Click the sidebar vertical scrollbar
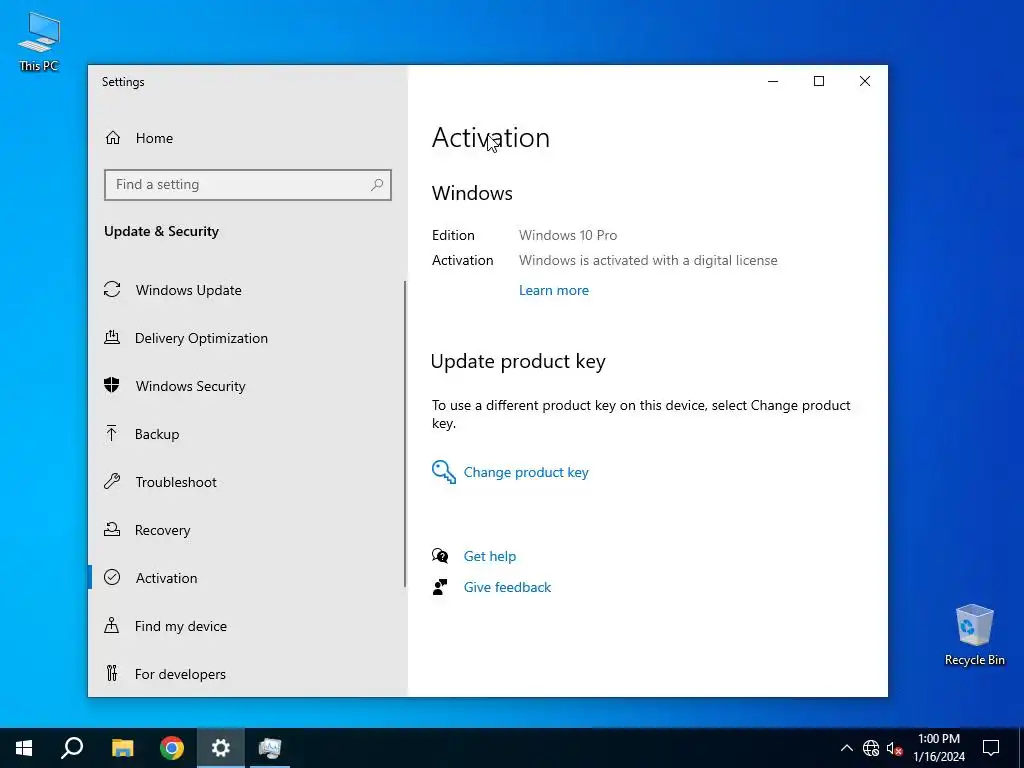The width and height of the screenshot is (1024, 768). click(x=405, y=434)
